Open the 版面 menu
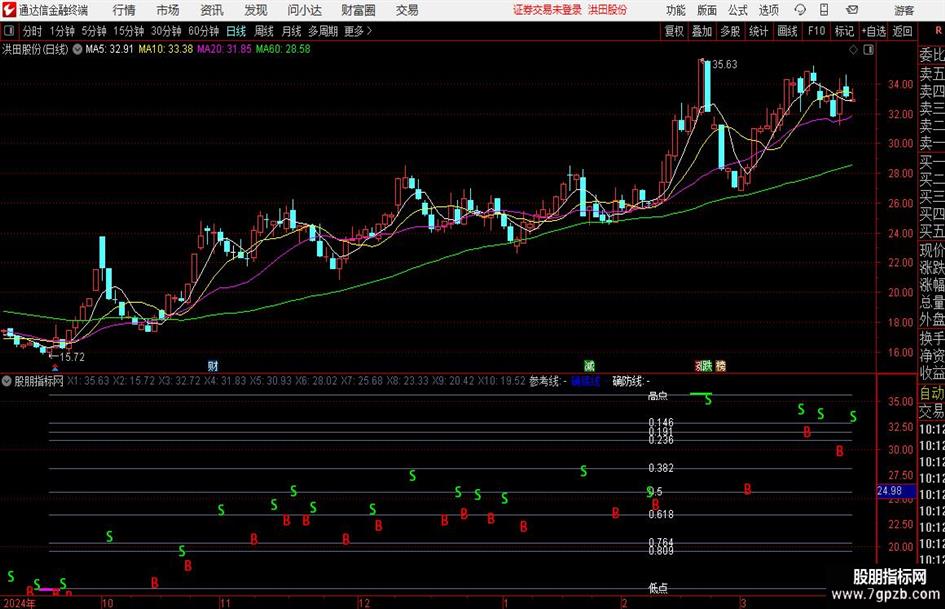This screenshot has width=945, height=609. pos(707,10)
